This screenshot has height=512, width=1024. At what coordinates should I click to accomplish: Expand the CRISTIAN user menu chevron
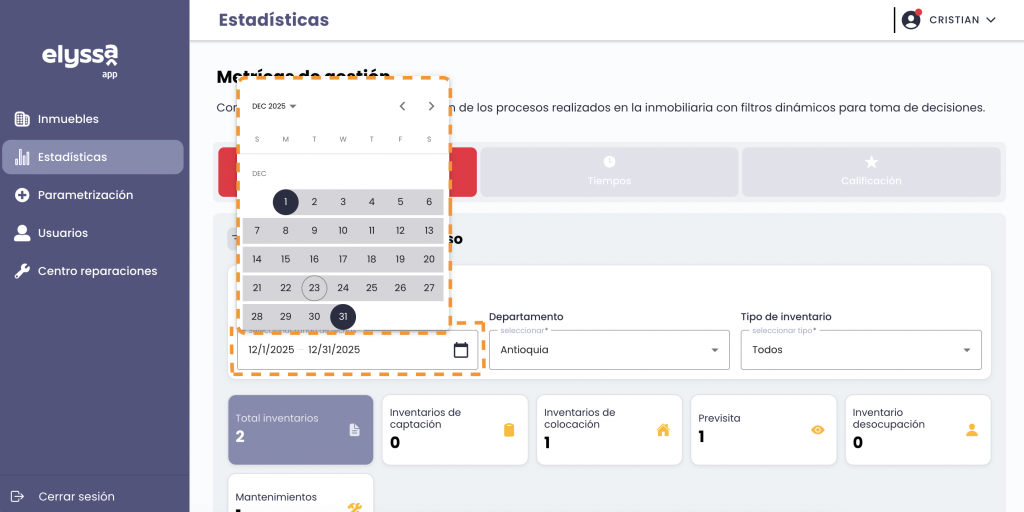[991, 20]
